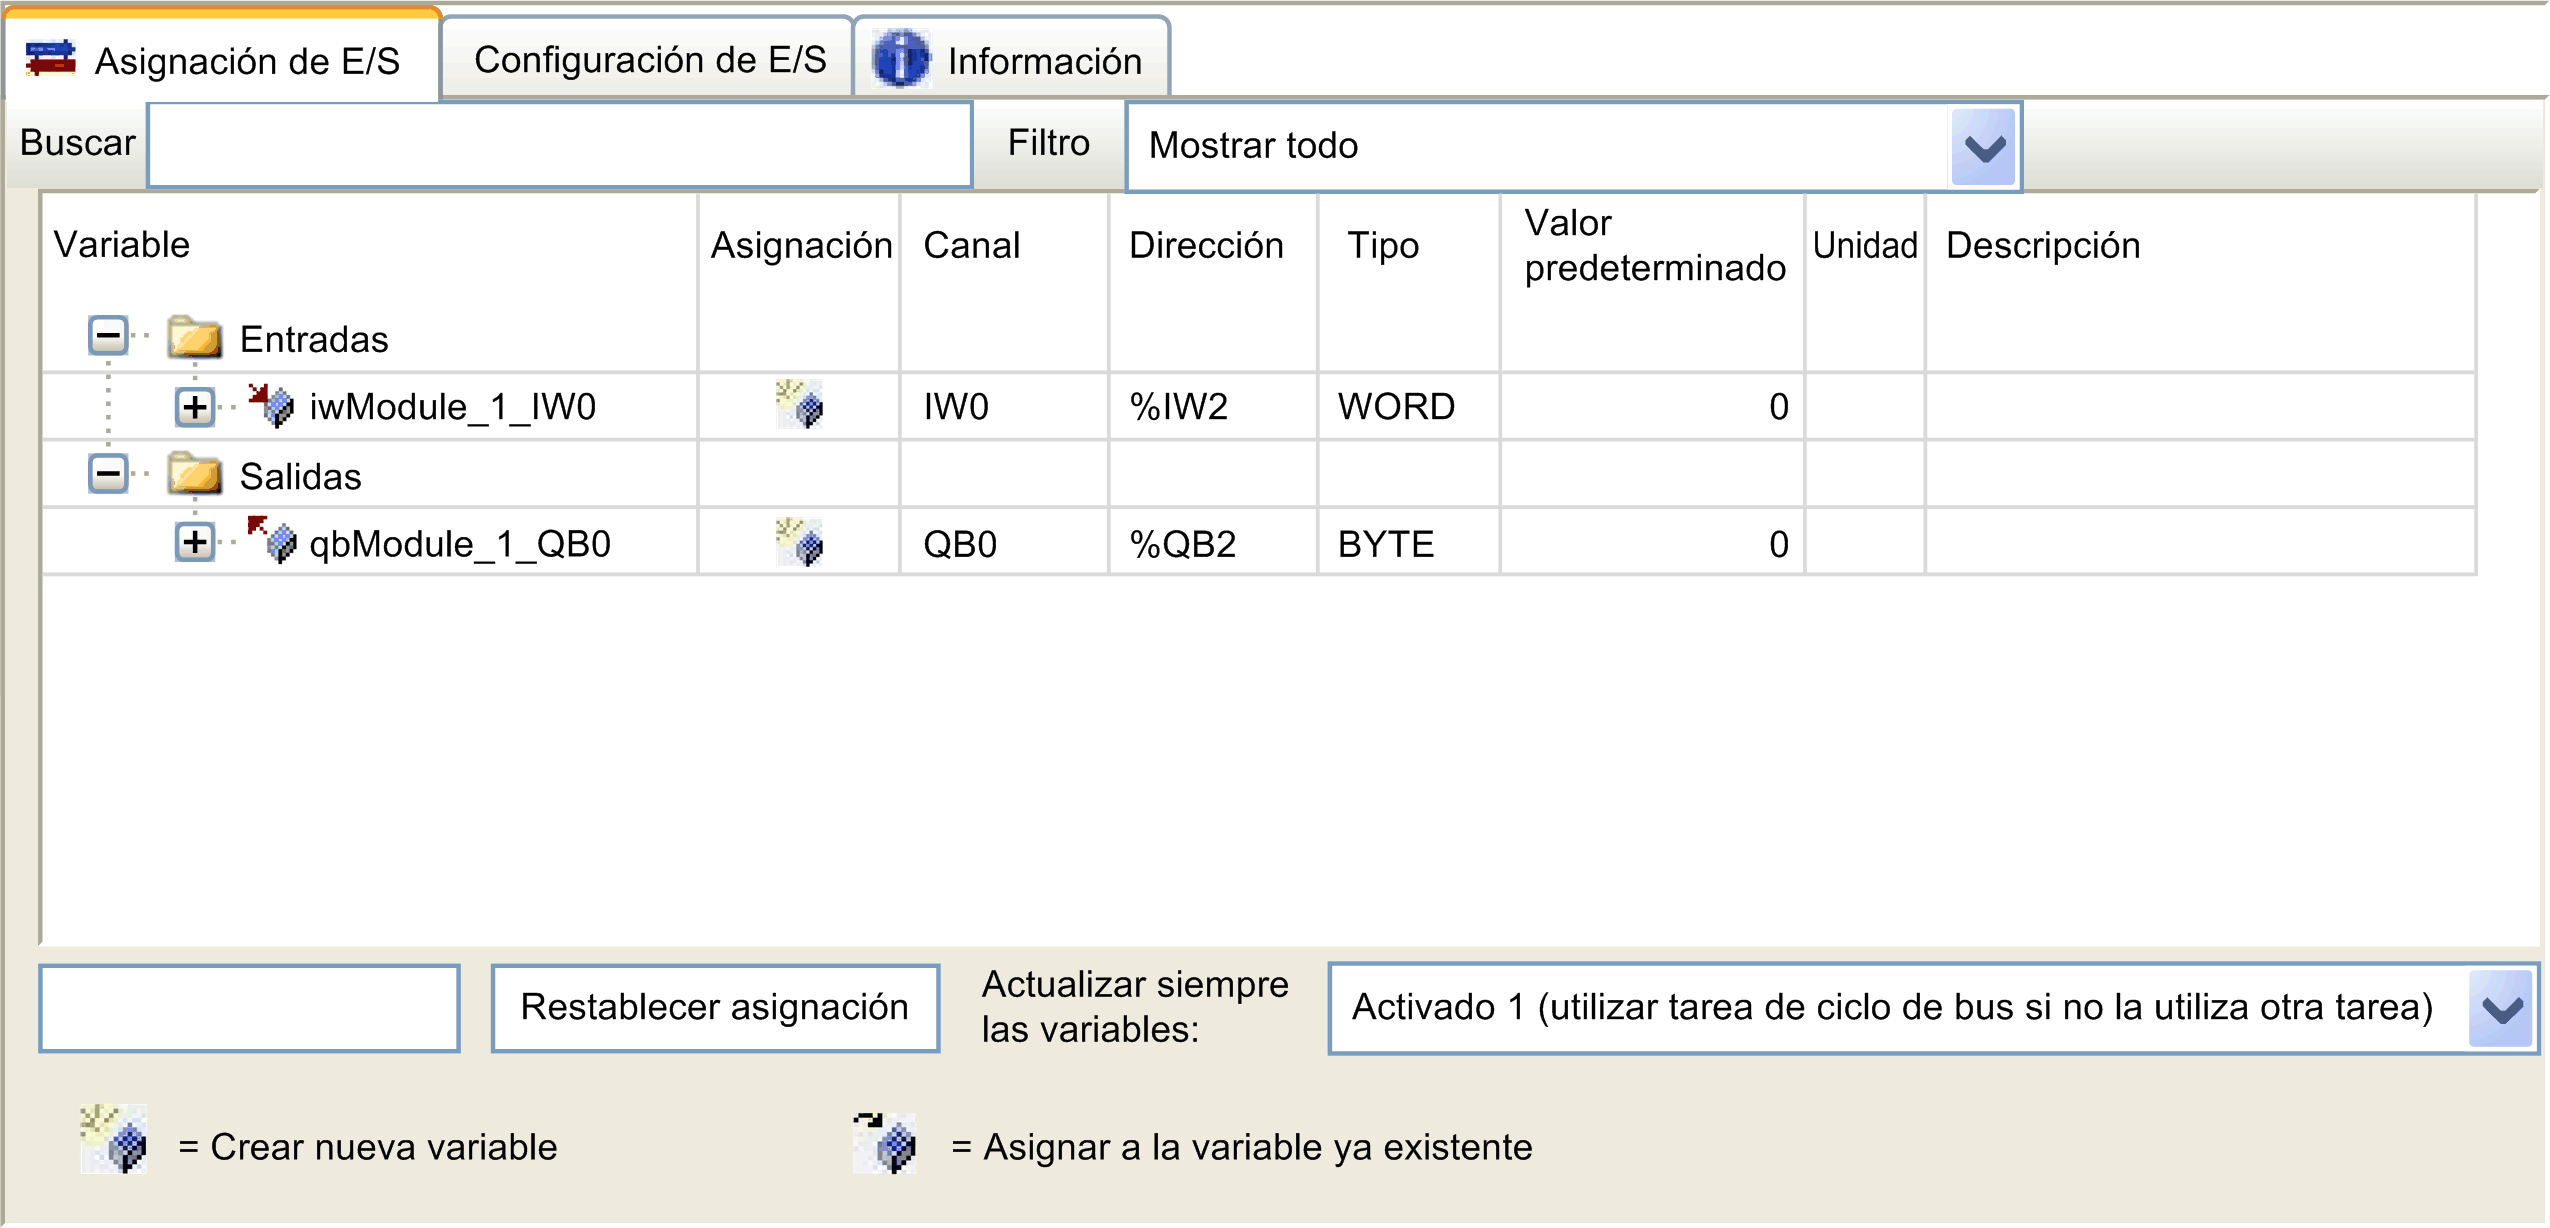Viewport: 2550px width, 1228px height.
Task: Click the 'Crear nueva variable' legend icon
Action: coord(114,1141)
